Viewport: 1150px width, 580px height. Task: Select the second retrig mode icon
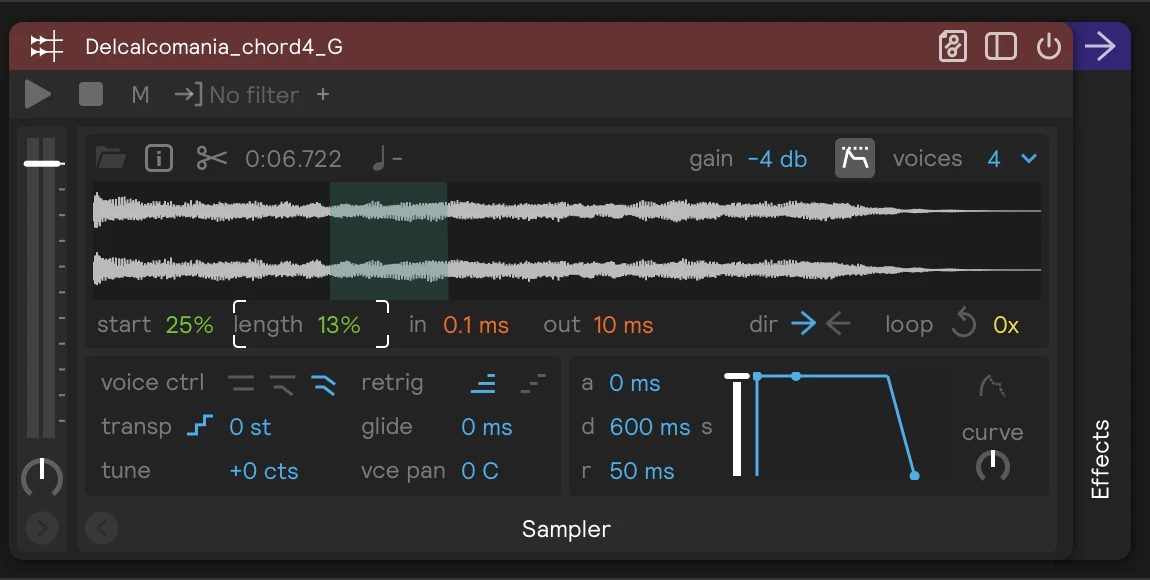[533, 383]
